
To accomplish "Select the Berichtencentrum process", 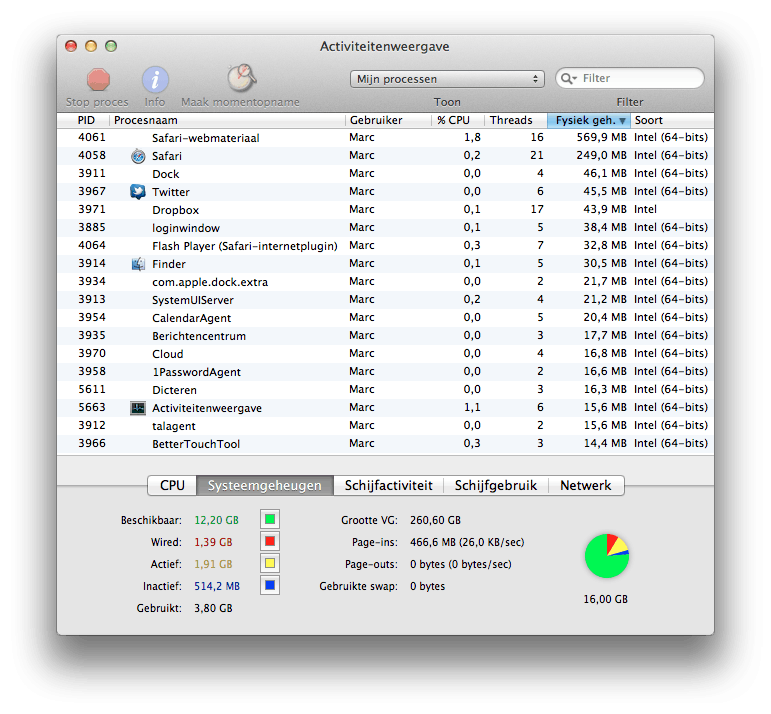I will [x=386, y=336].
